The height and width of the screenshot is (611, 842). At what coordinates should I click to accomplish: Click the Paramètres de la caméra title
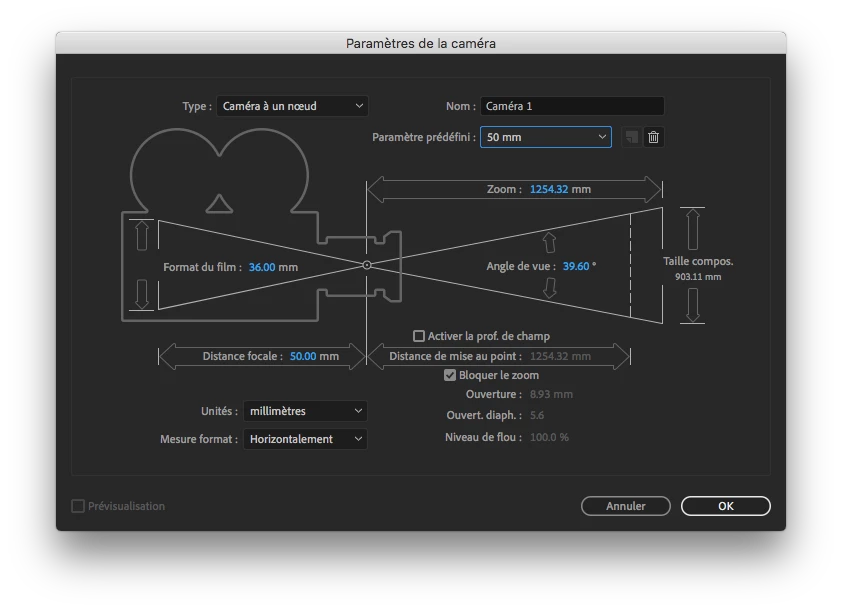point(420,43)
